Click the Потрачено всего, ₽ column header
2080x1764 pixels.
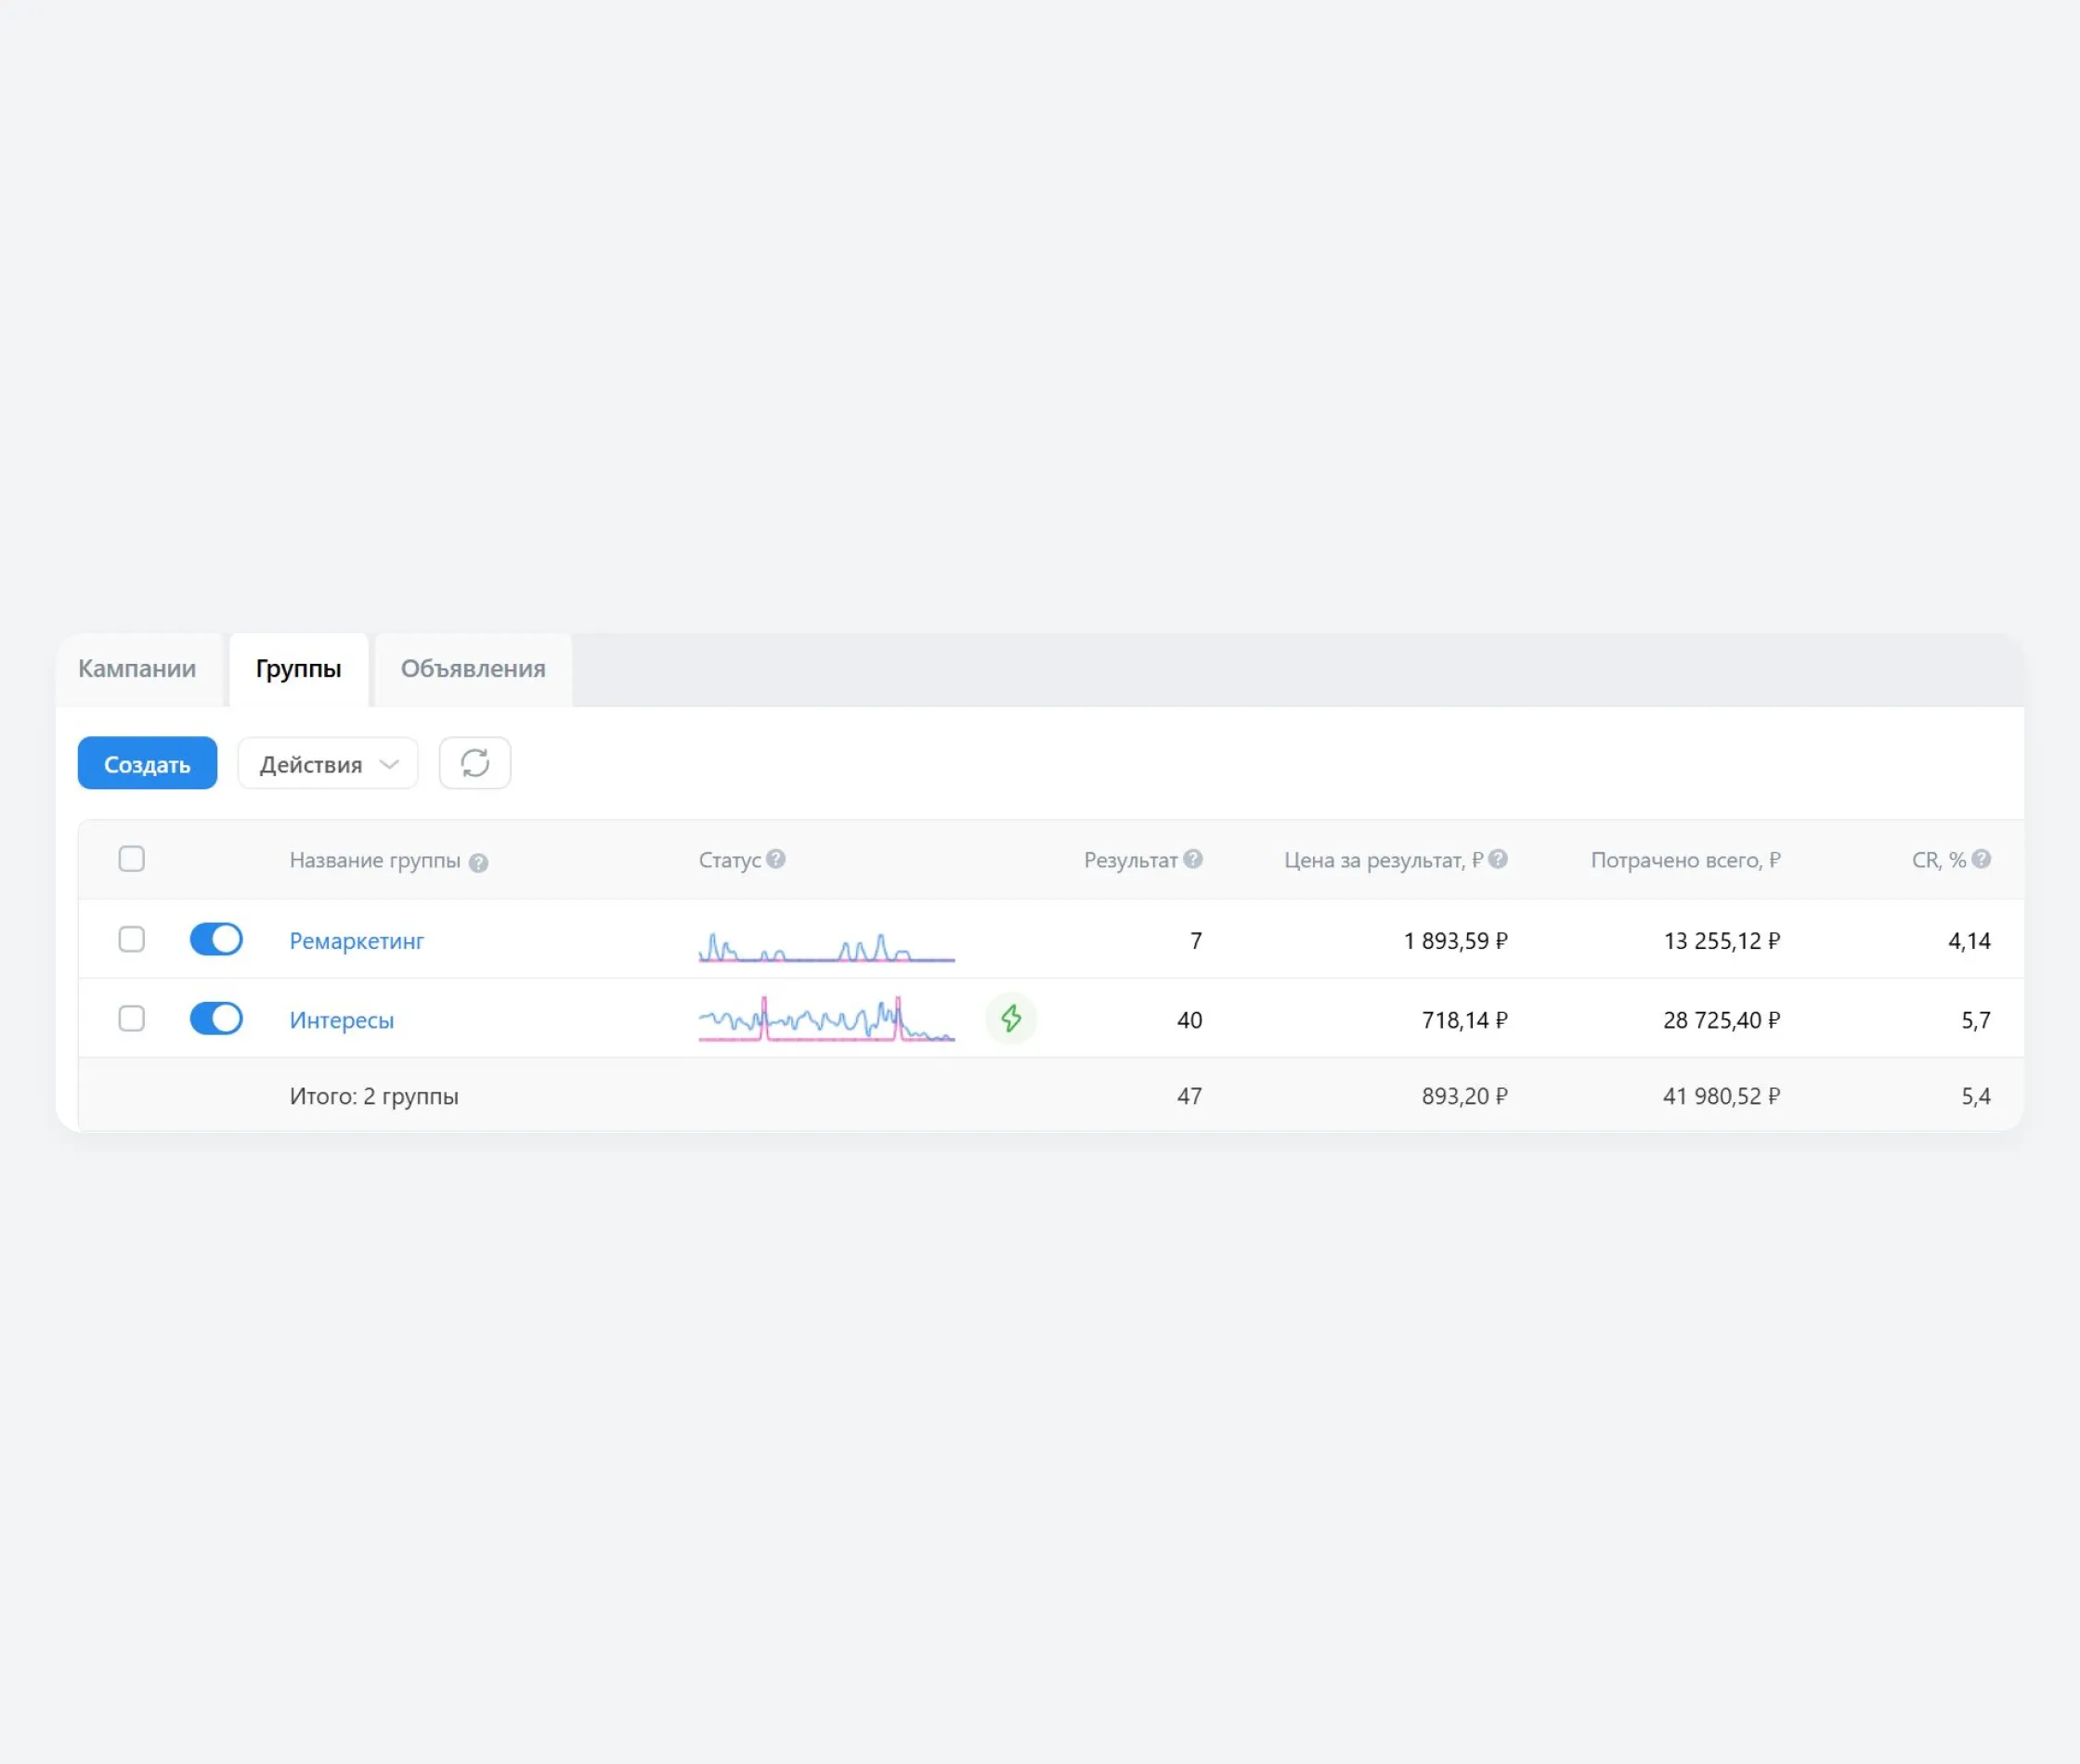pyautogui.click(x=1686, y=860)
